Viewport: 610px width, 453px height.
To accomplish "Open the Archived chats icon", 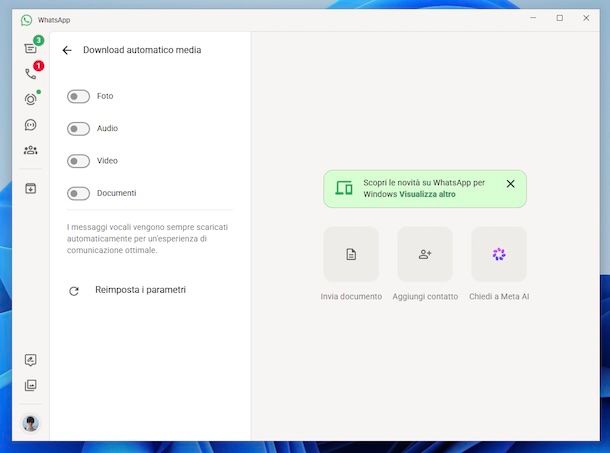I will click(x=31, y=188).
